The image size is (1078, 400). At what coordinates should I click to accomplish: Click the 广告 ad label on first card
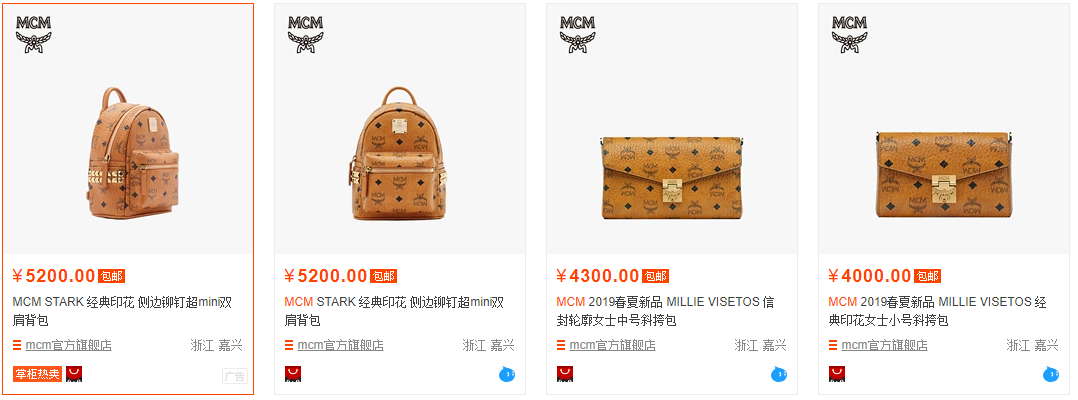(x=234, y=376)
